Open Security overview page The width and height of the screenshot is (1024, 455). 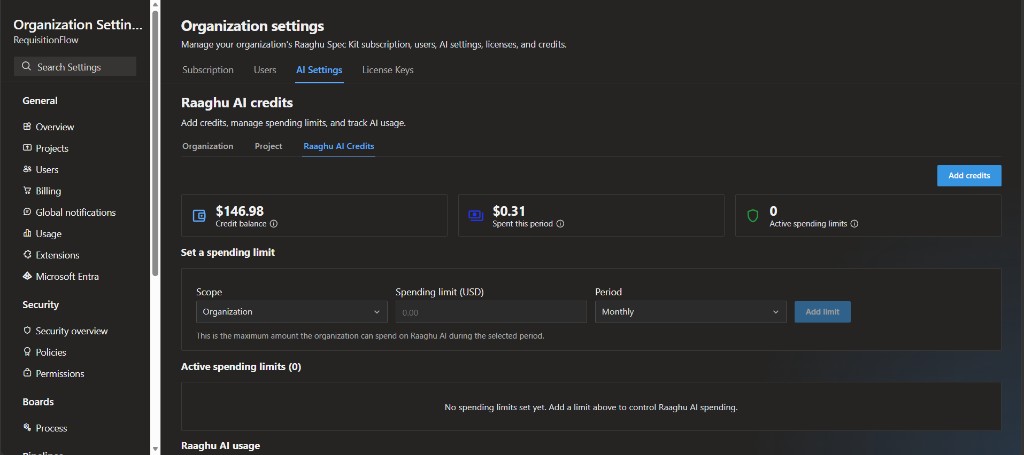click(x=72, y=330)
